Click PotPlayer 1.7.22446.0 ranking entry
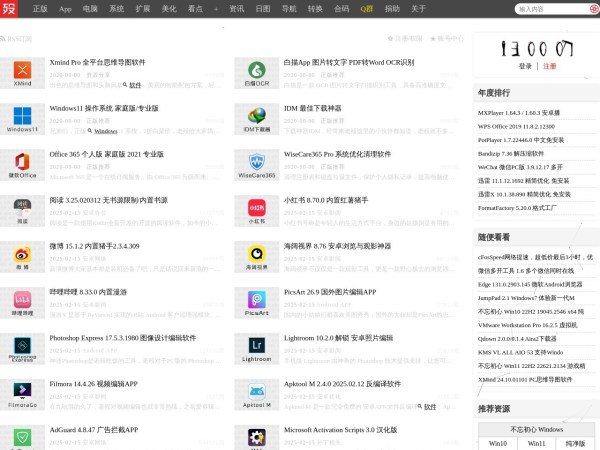The height and width of the screenshot is (450, 600). point(521,140)
